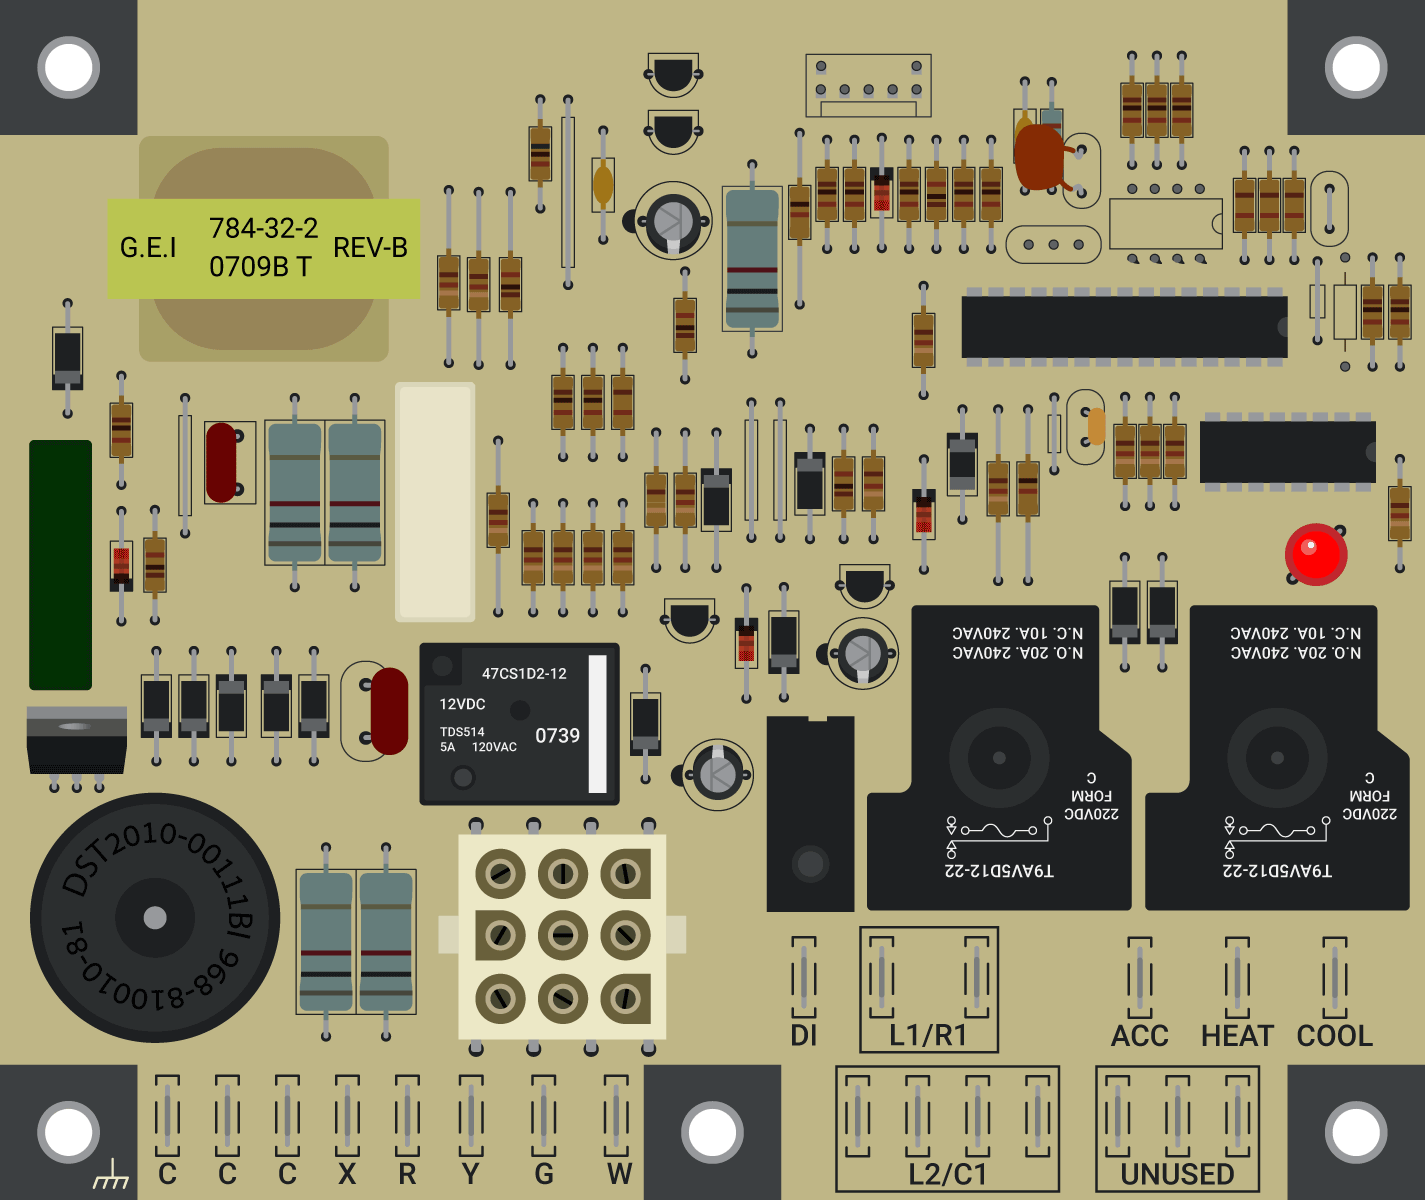This screenshot has width=1425, height=1200.
Task: Click the REV-B text on sticker
Action: coord(370,247)
